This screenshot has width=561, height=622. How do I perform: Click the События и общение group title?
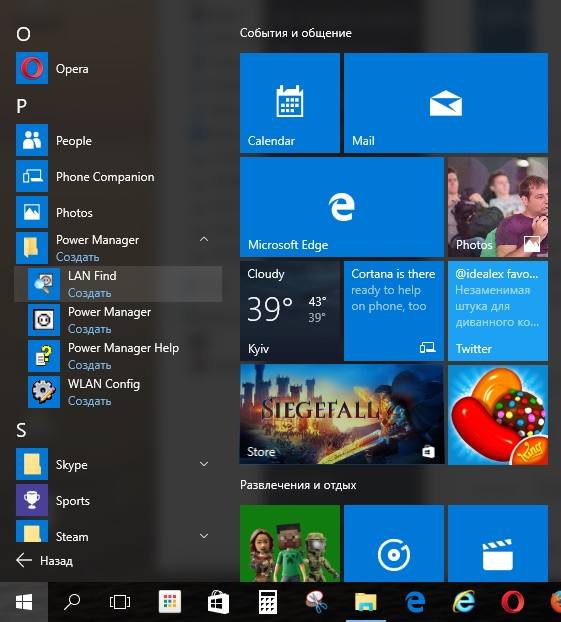tap(296, 33)
